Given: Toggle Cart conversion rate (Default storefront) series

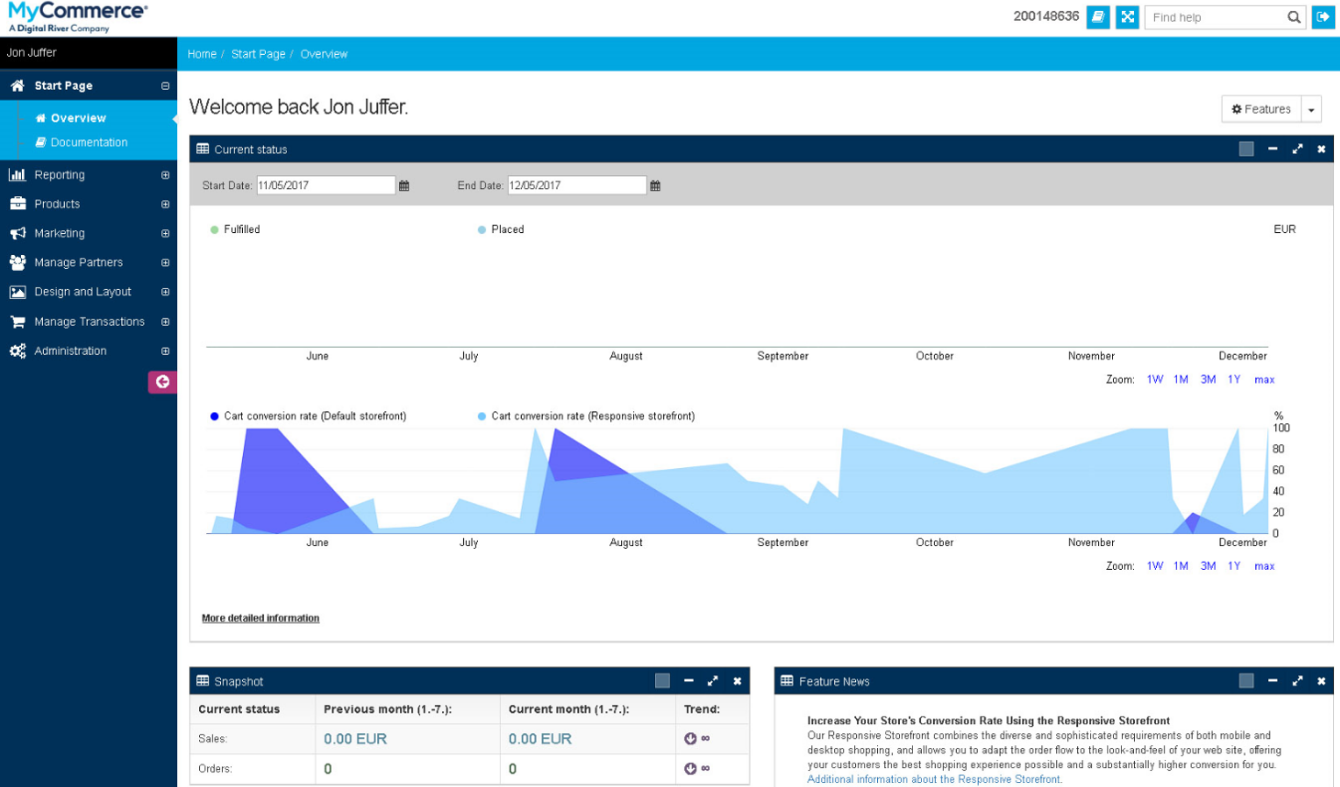Looking at the screenshot, I should point(308,416).
